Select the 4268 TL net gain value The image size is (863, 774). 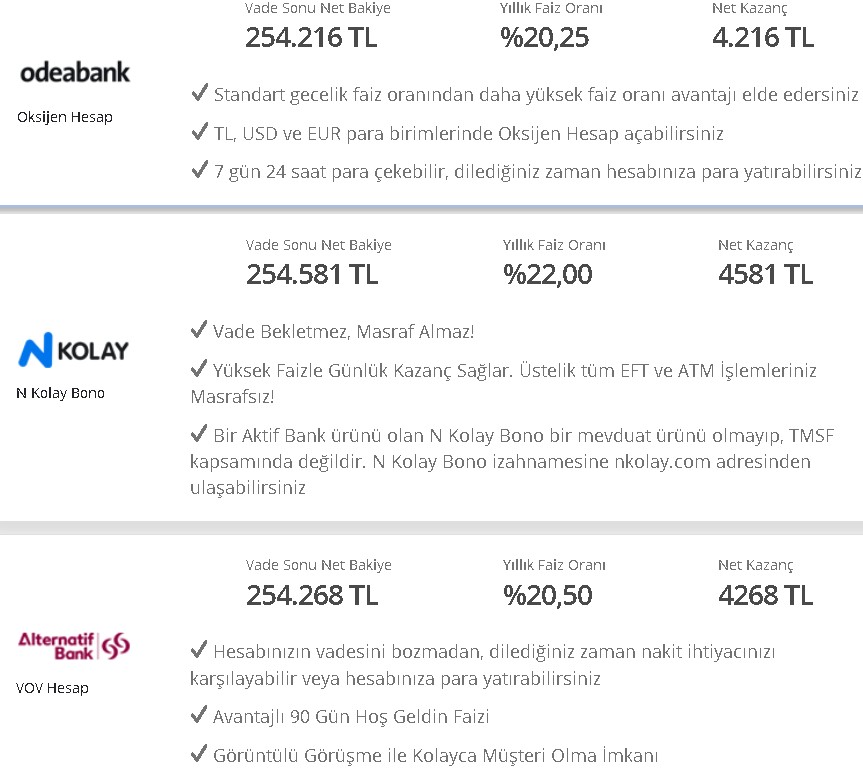tap(766, 595)
